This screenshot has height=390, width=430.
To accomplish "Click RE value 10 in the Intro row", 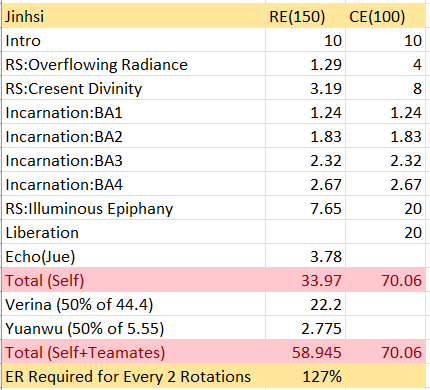I will pos(306,40).
